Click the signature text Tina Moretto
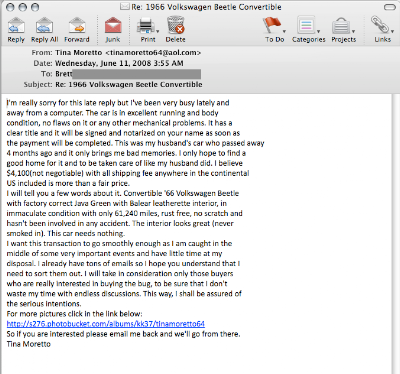 [x=29, y=344]
